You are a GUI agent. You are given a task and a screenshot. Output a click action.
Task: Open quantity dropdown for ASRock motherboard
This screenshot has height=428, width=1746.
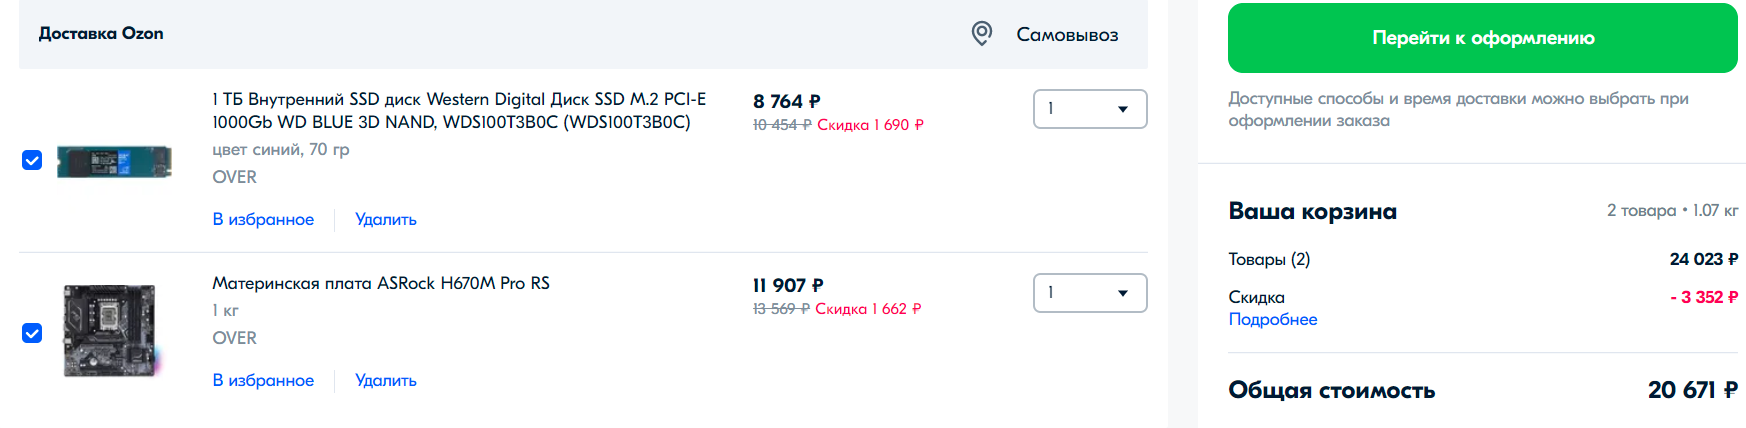[1089, 293]
